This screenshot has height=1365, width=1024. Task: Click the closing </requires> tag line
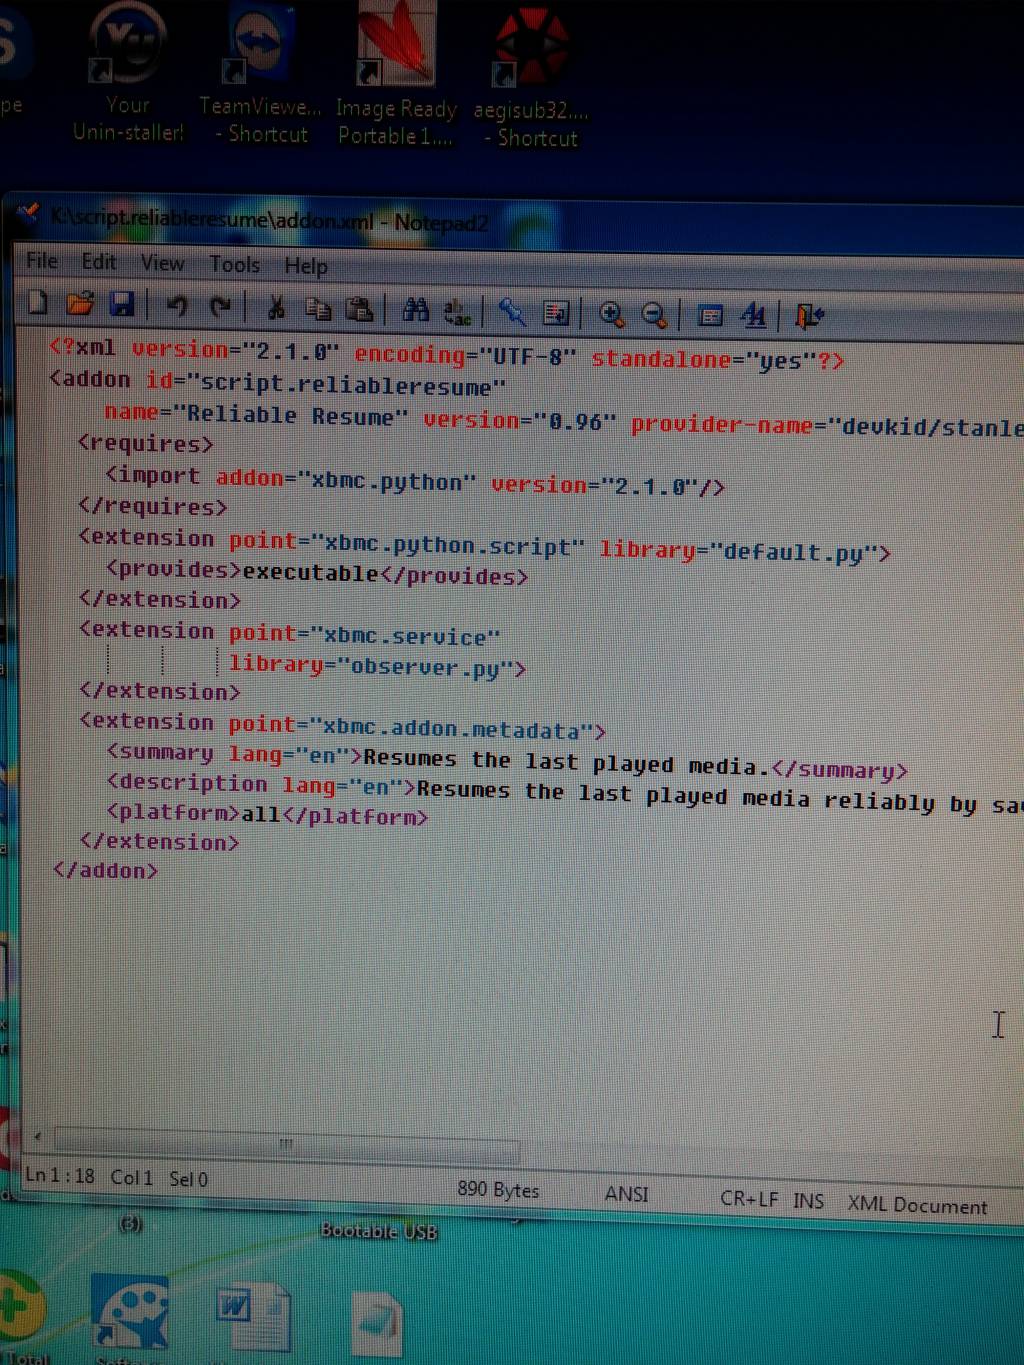click(152, 506)
